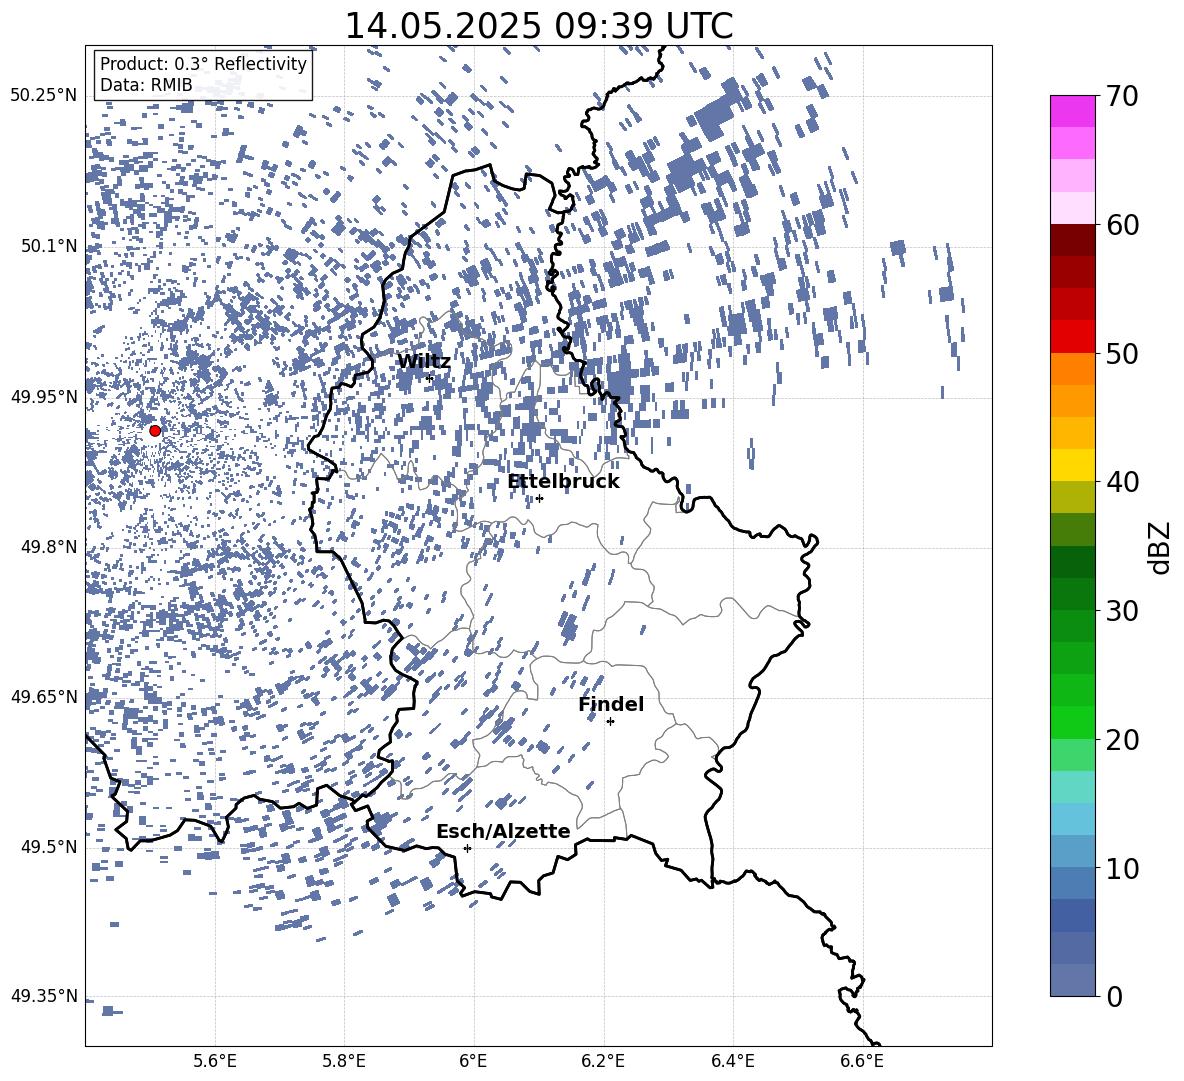Click the 49.8°N latitude label

click(x=48, y=547)
